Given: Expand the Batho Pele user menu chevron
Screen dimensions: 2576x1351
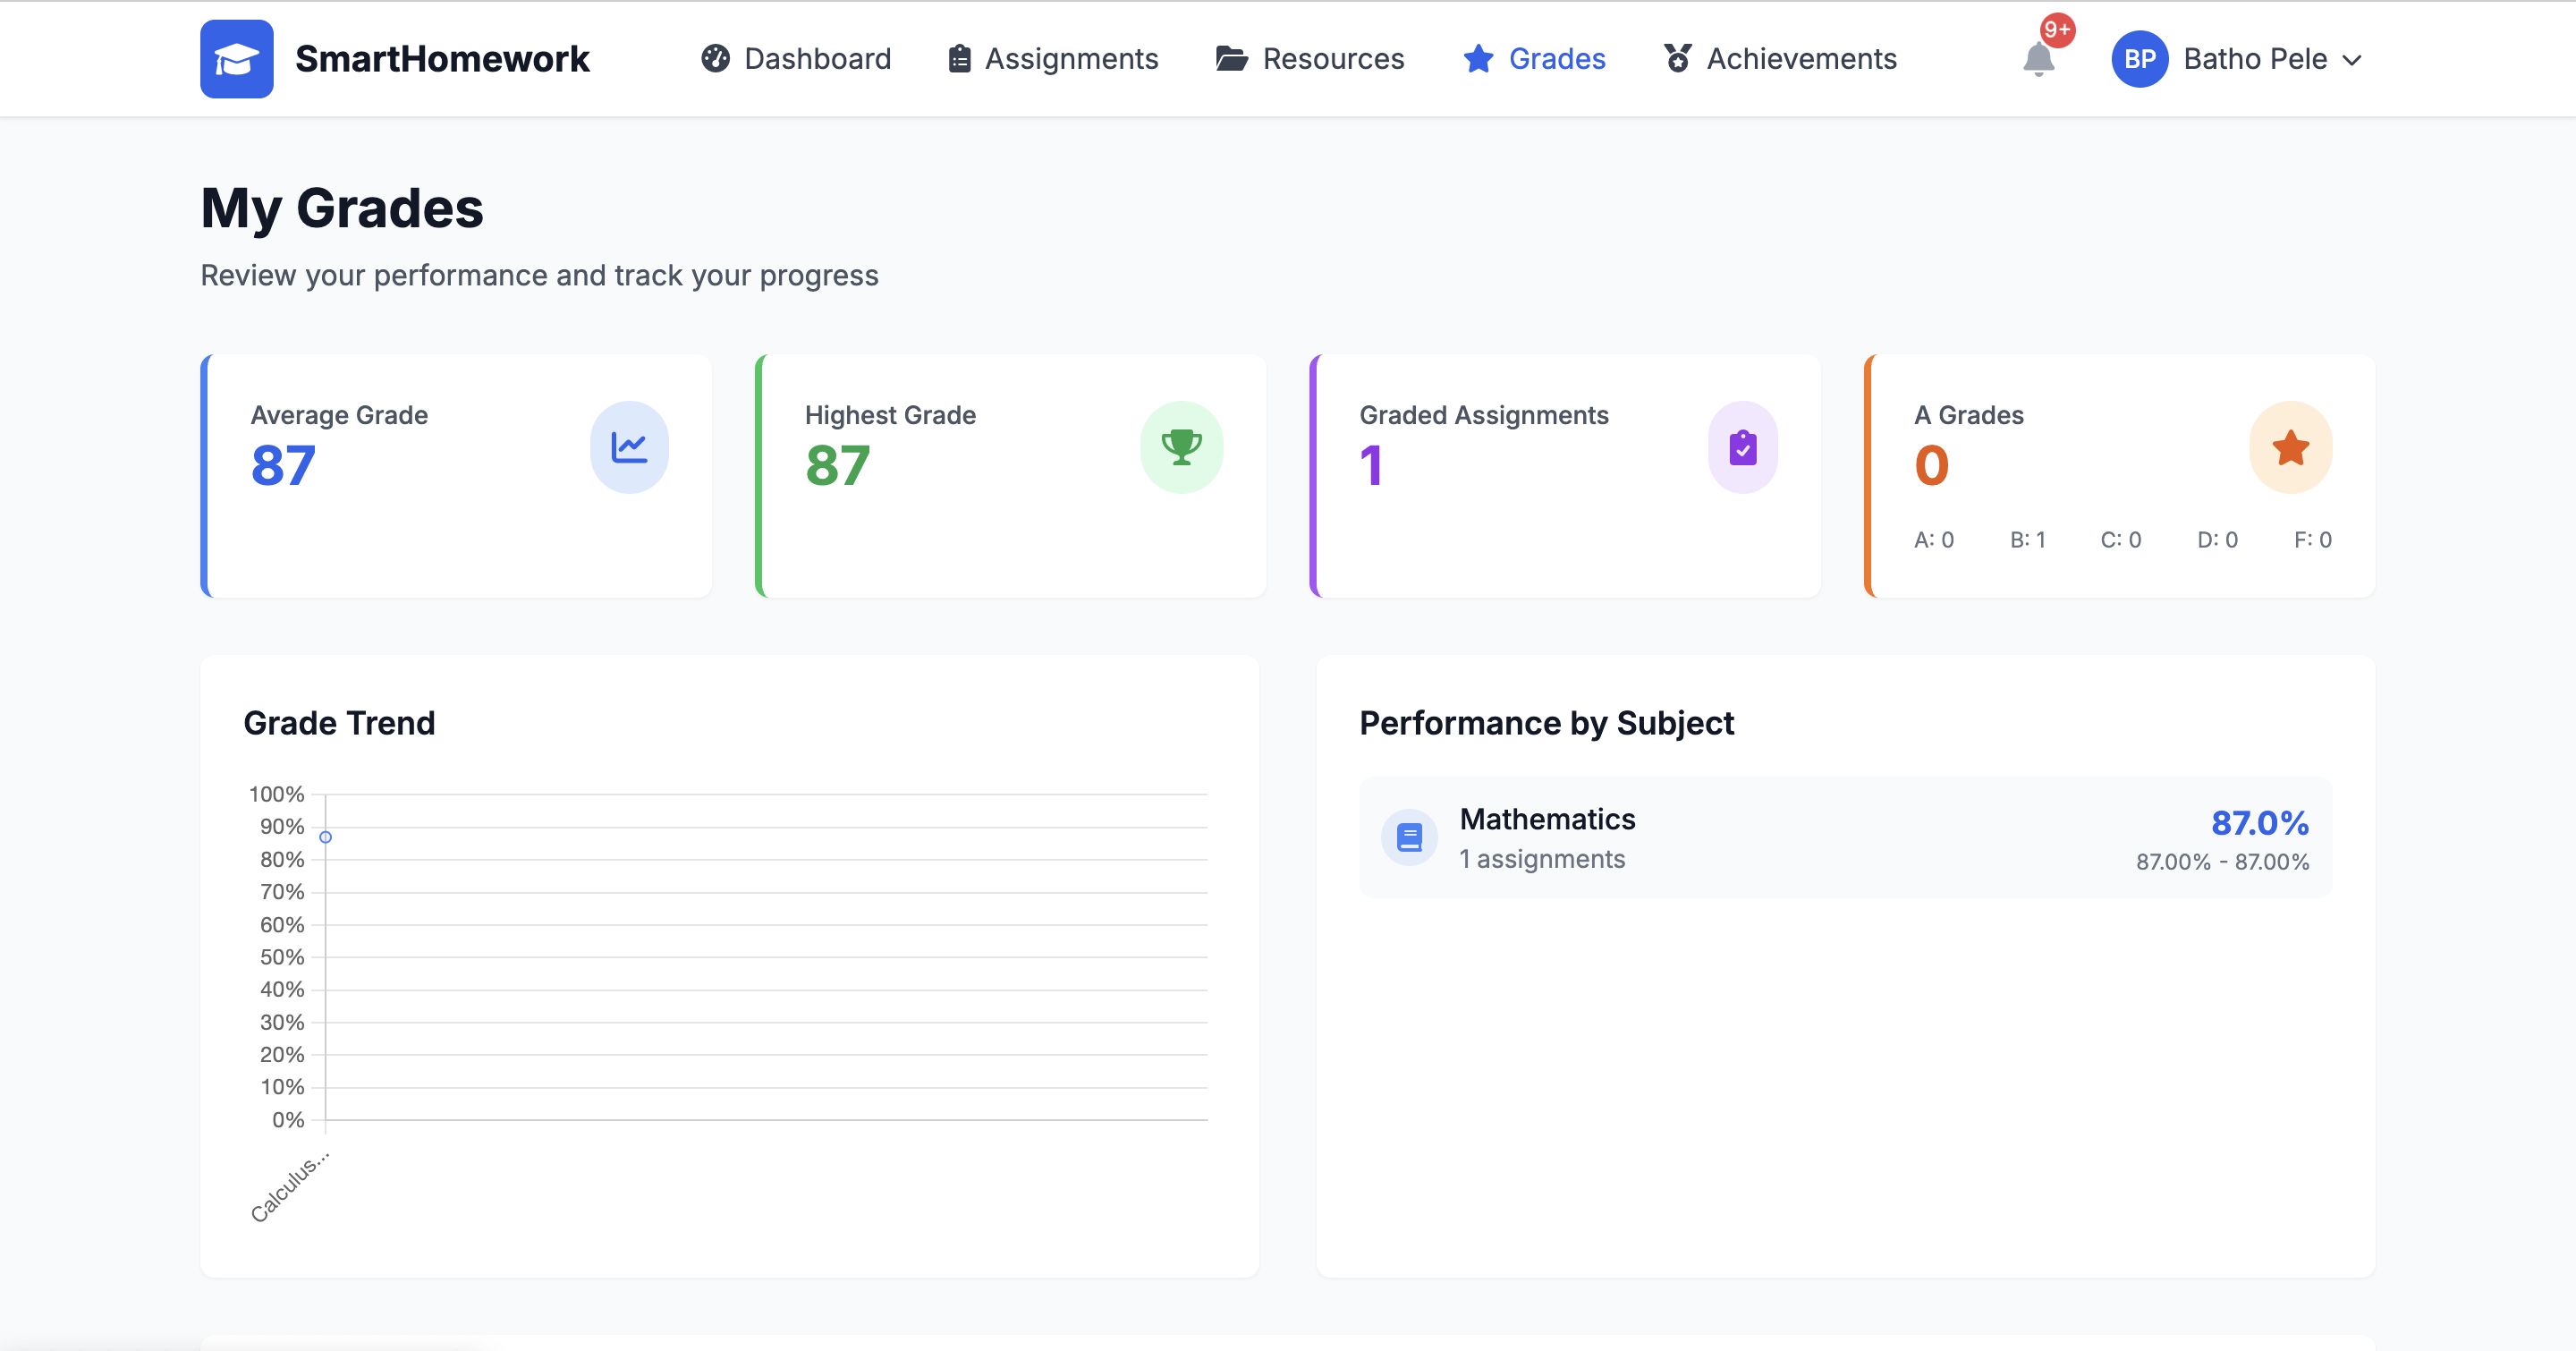Looking at the screenshot, I should pyautogui.click(x=2352, y=60).
